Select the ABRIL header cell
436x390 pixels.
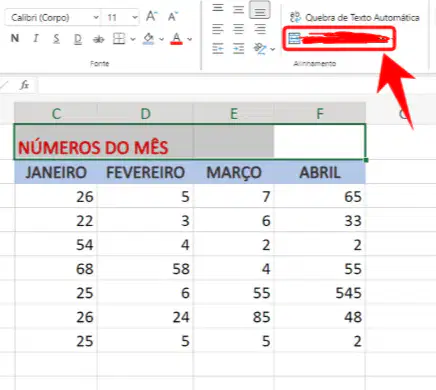(320, 173)
